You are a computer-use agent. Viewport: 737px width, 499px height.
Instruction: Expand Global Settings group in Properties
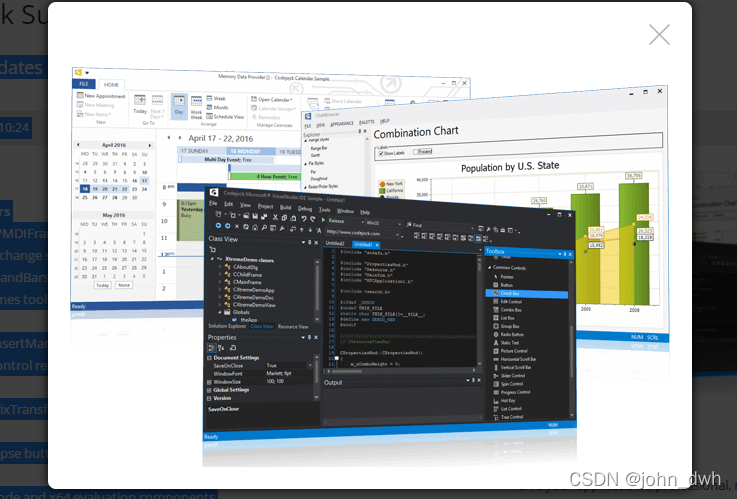pyautogui.click(x=209, y=390)
